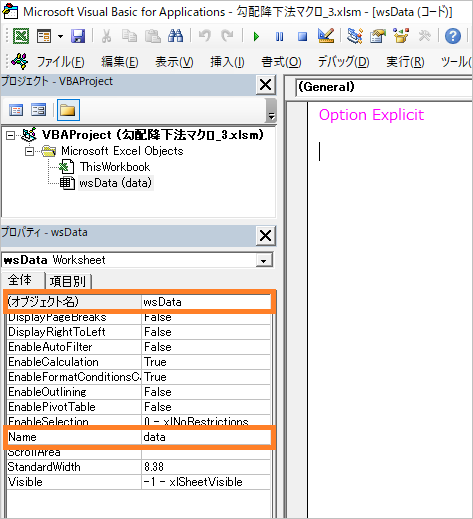Viewport: 473px width, 519px height.
Task: Click the Option Explicit code line
Action: pos(371,115)
